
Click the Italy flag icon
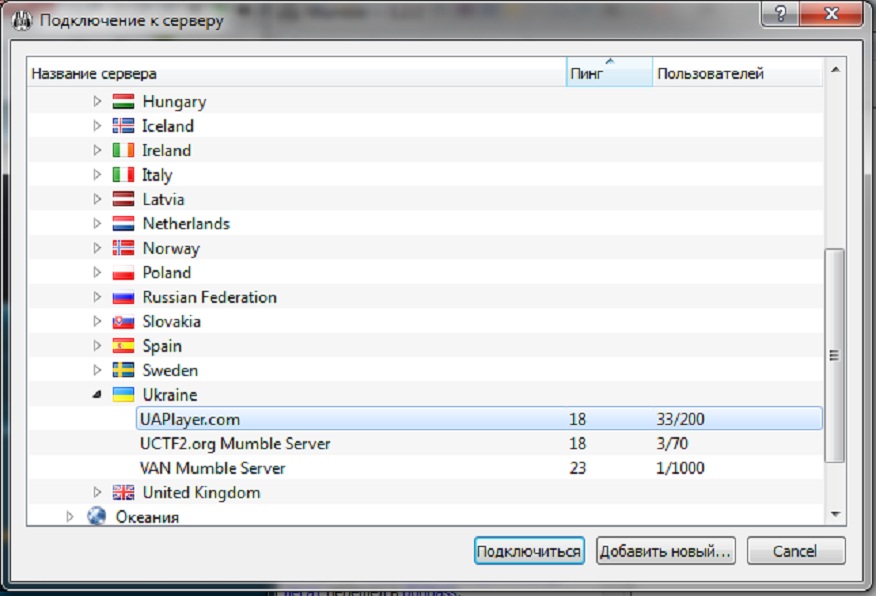[x=123, y=175]
